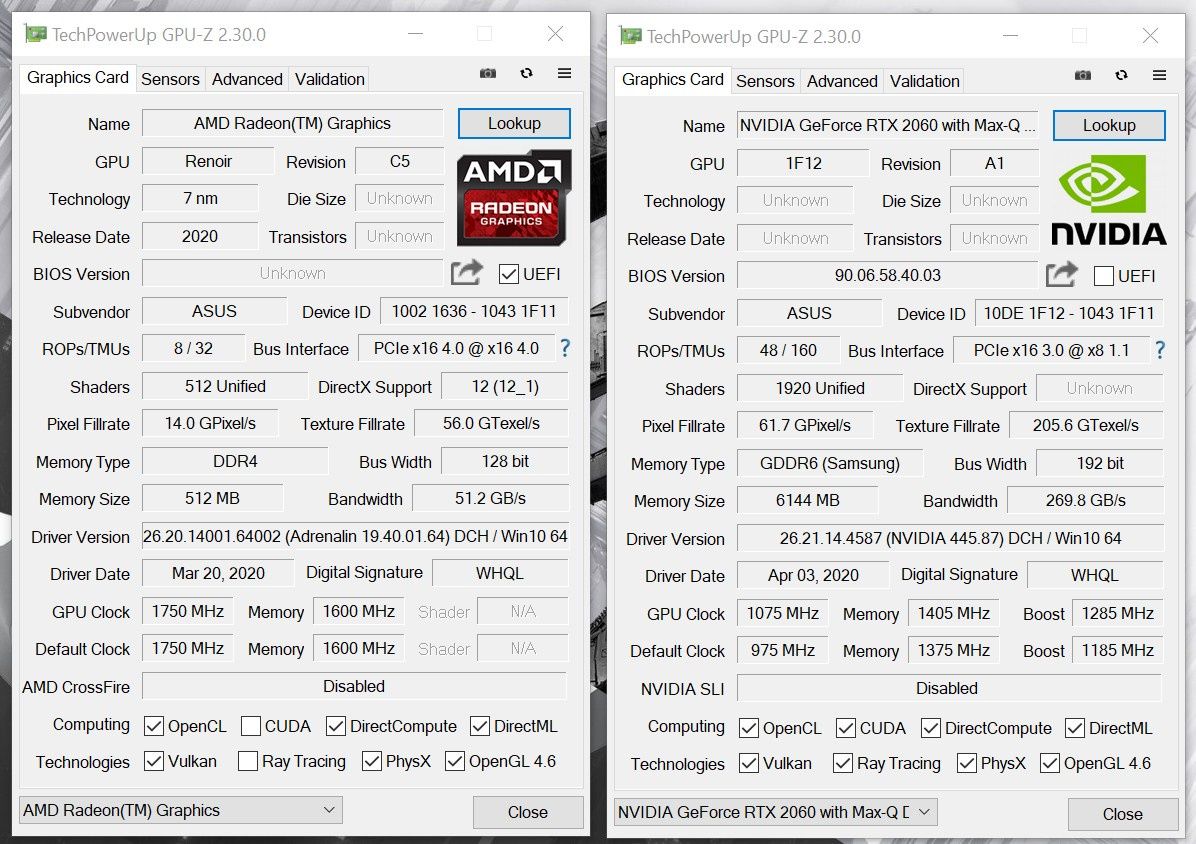Toggle the UEFI checkbox in AMD window
The height and width of the screenshot is (844, 1196).
coord(509,274)
